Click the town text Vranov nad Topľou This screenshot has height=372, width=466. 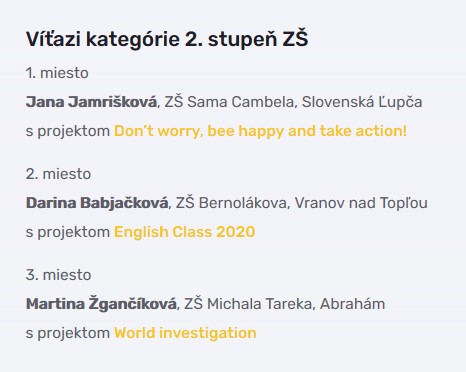[x=361, y=203]
